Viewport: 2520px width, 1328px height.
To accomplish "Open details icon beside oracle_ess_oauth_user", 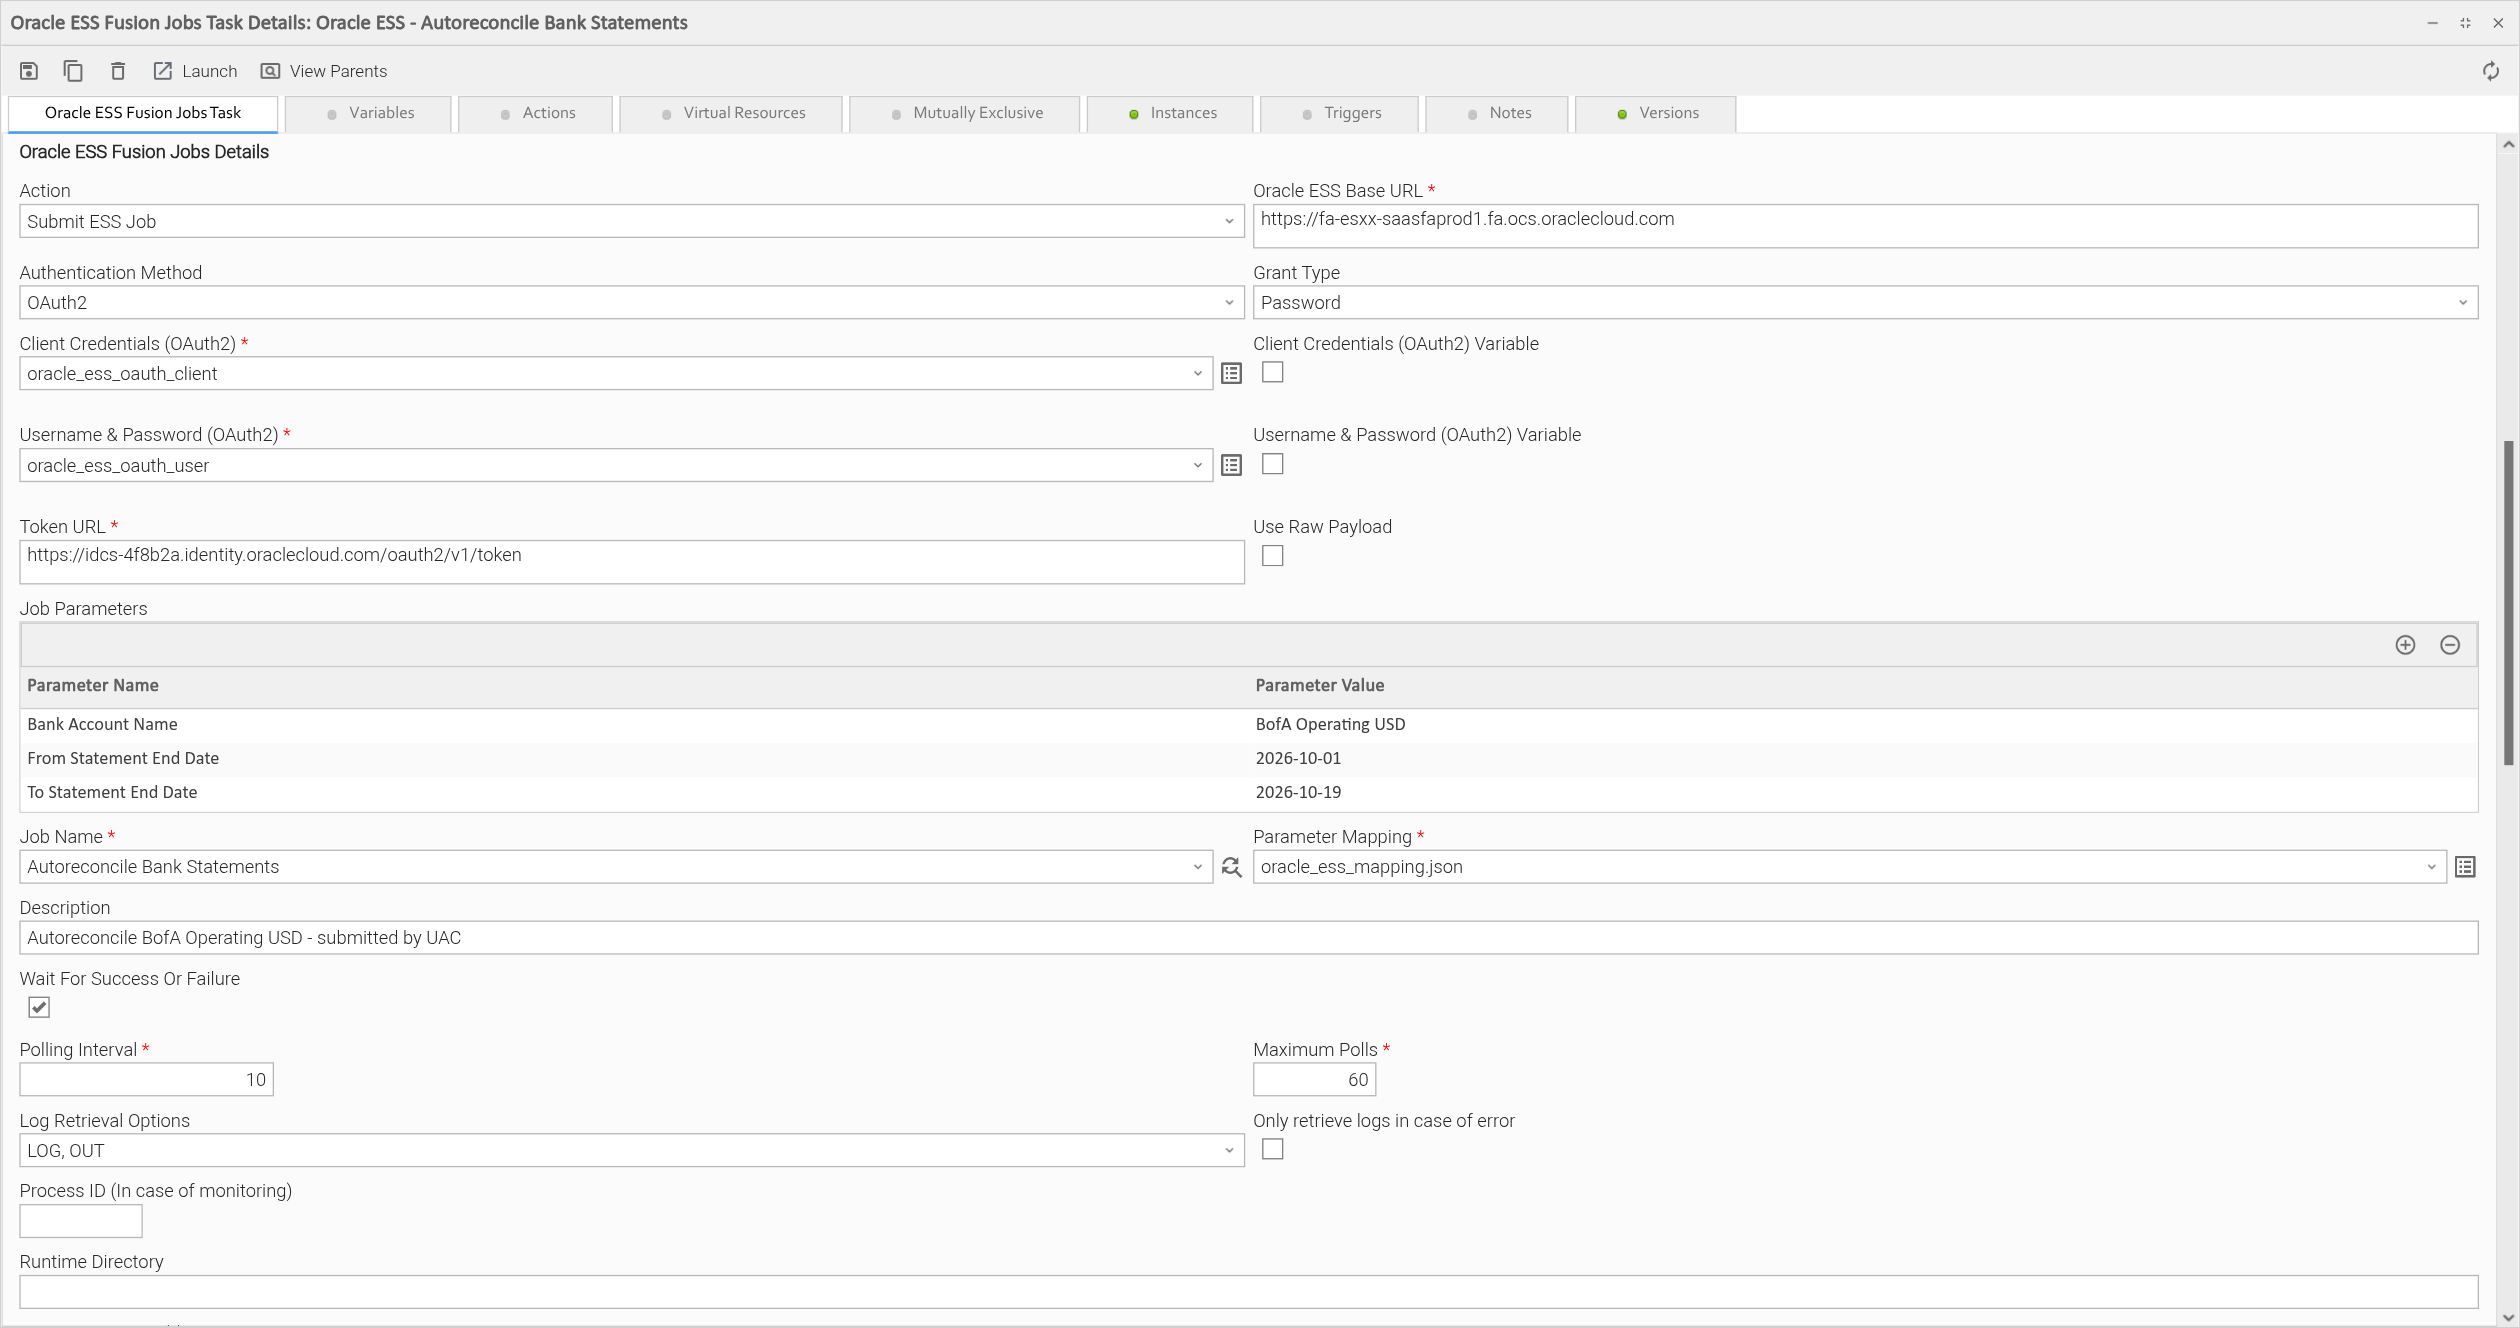I will 1231,466.
